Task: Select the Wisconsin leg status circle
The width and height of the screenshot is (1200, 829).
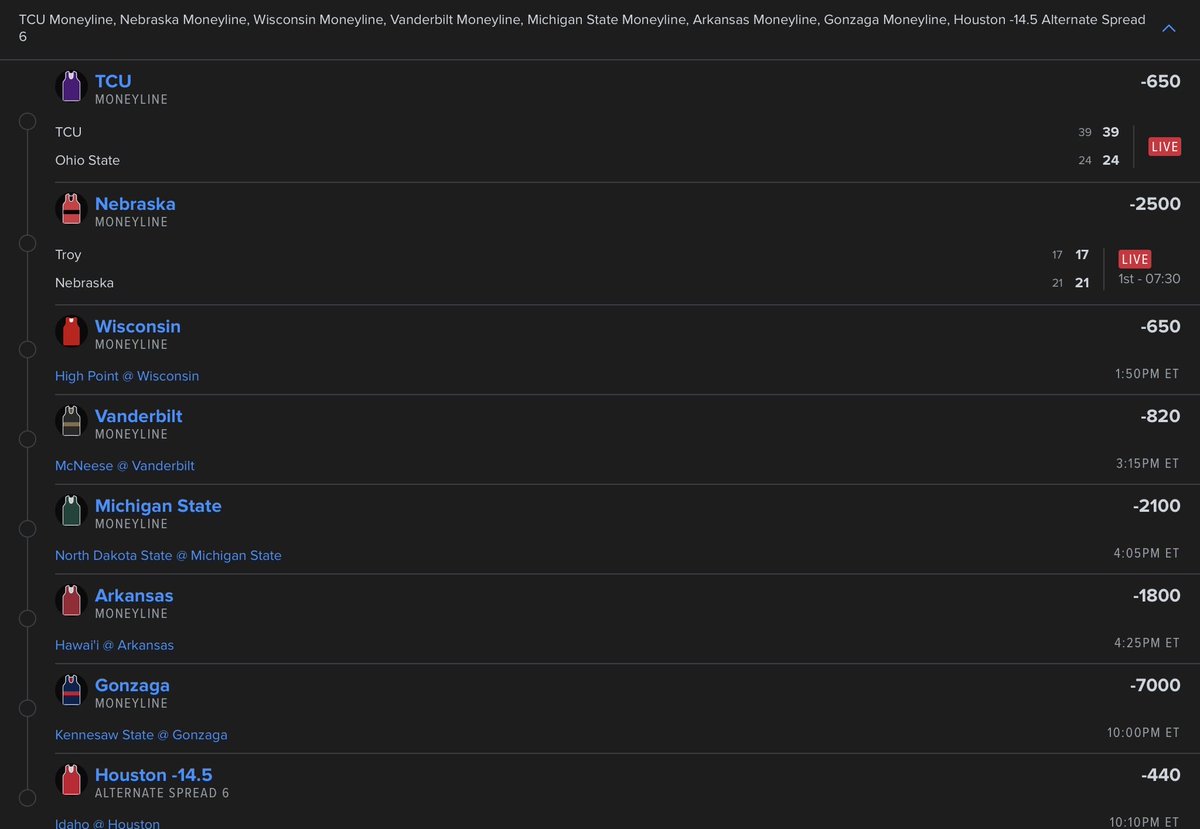Action: pyautogui.click(x=28, y=349)
